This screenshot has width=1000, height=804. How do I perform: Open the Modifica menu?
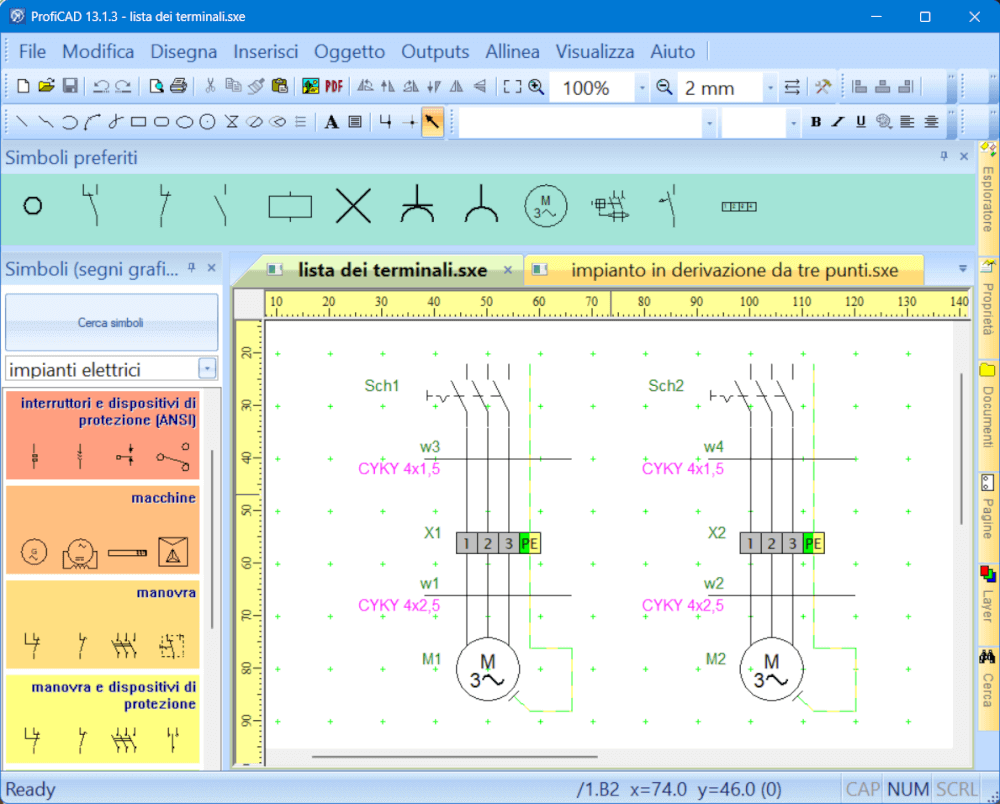pyautogui.click(x=98, y=52)
